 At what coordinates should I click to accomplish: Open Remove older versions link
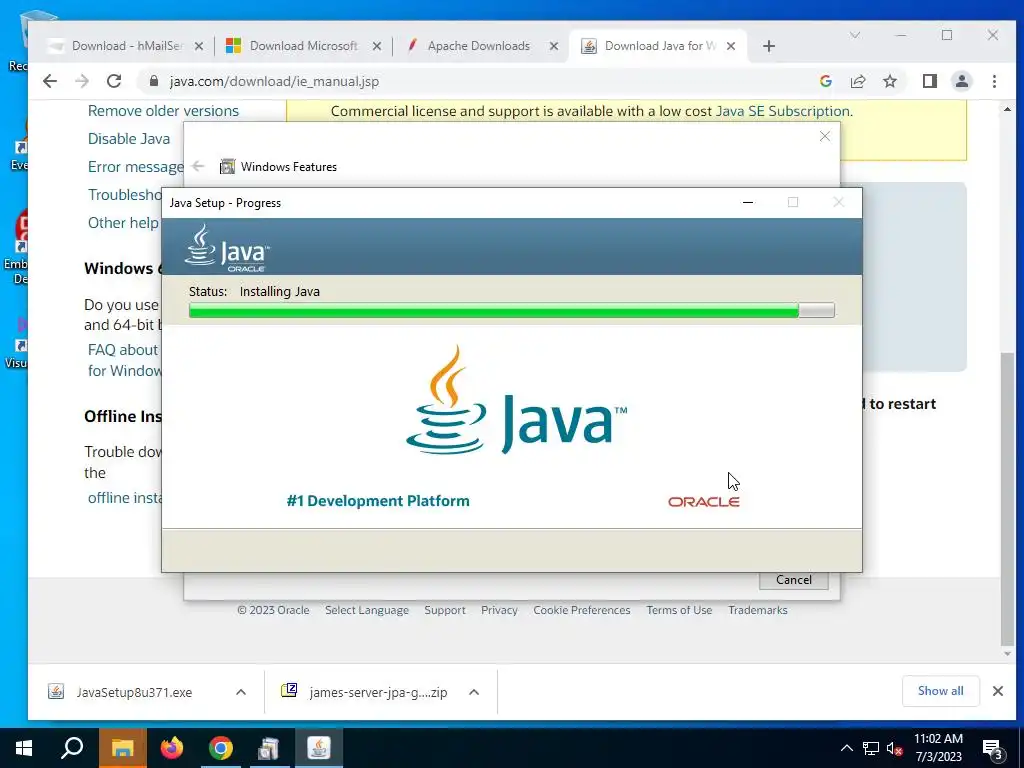click(163, 111)
